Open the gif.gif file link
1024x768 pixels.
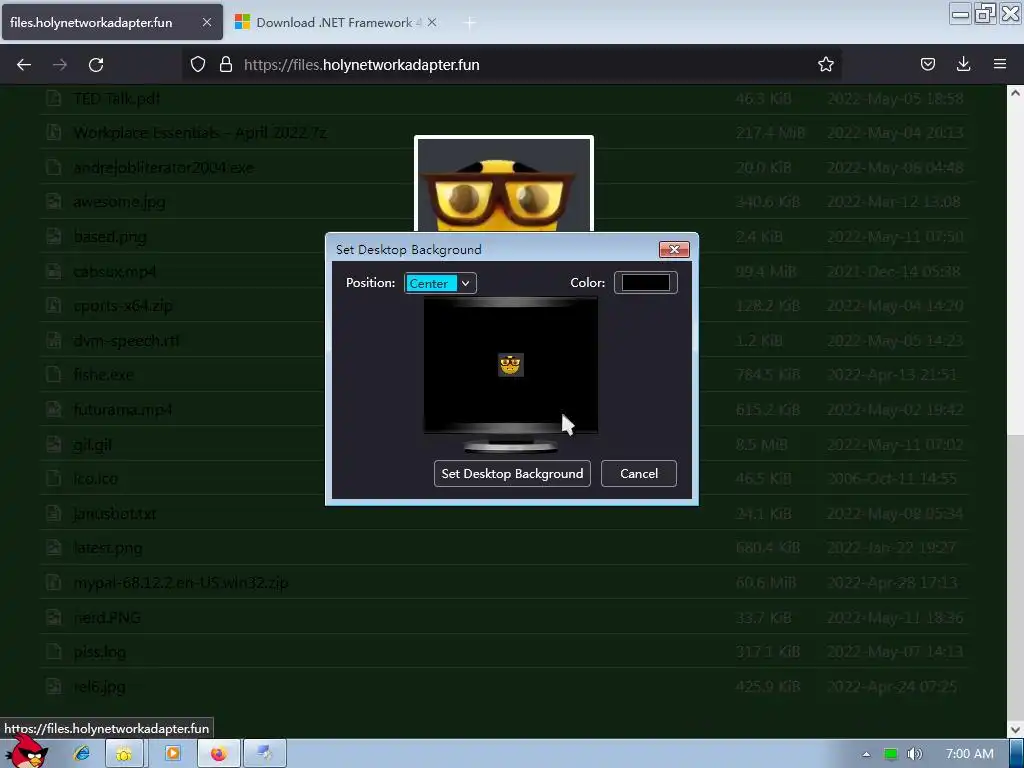[92, 445]
